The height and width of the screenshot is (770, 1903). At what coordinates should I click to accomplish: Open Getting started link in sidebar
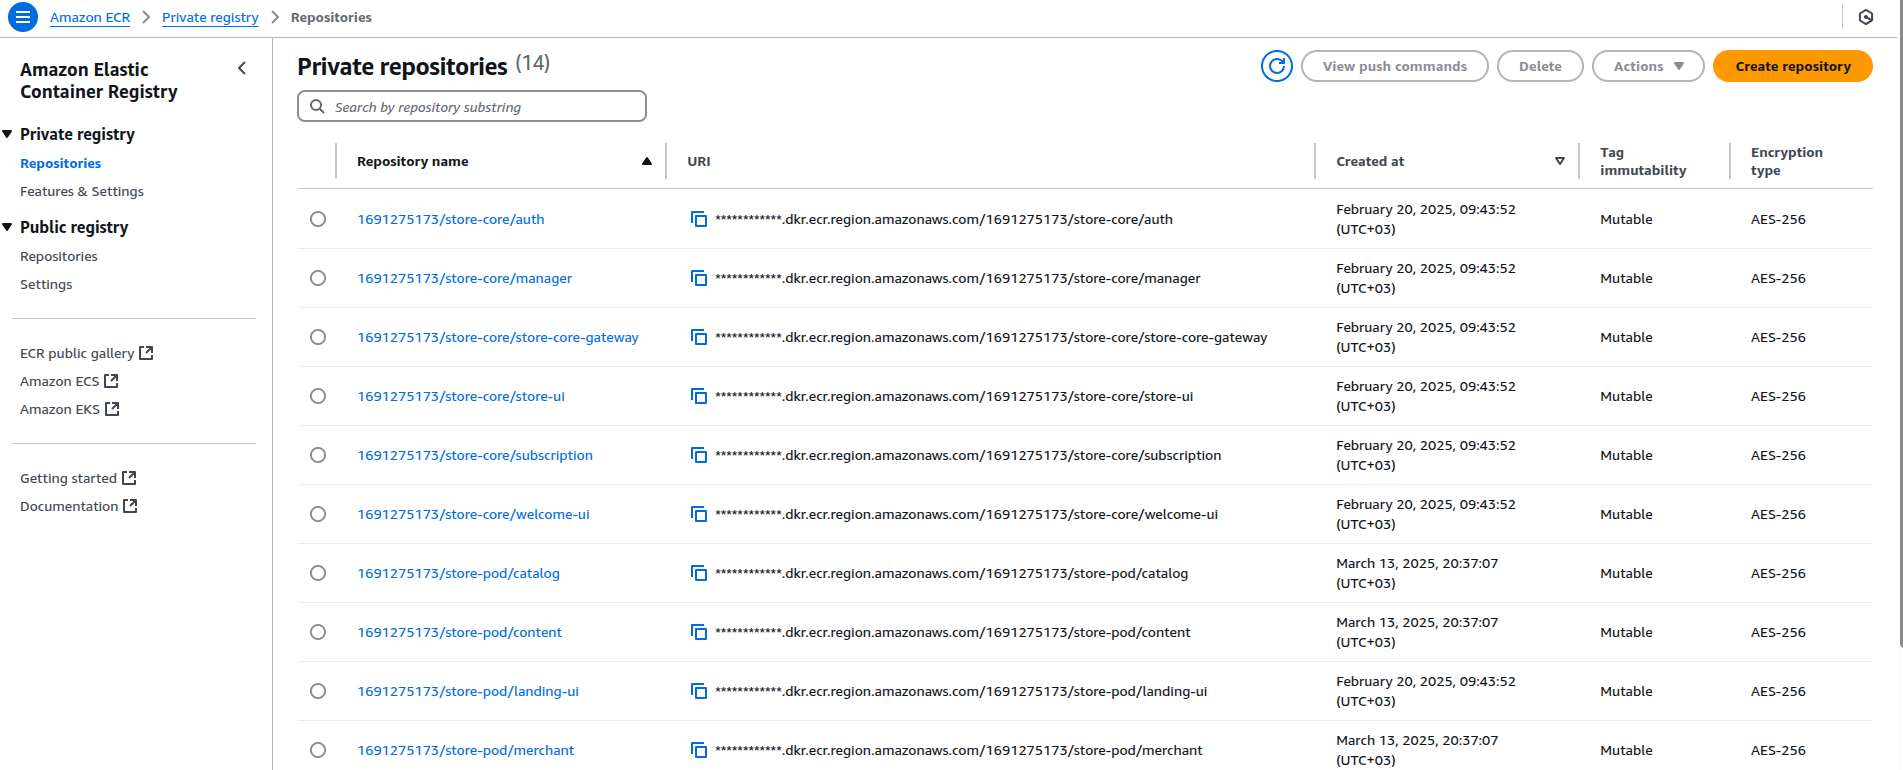(x=68, y=478)
